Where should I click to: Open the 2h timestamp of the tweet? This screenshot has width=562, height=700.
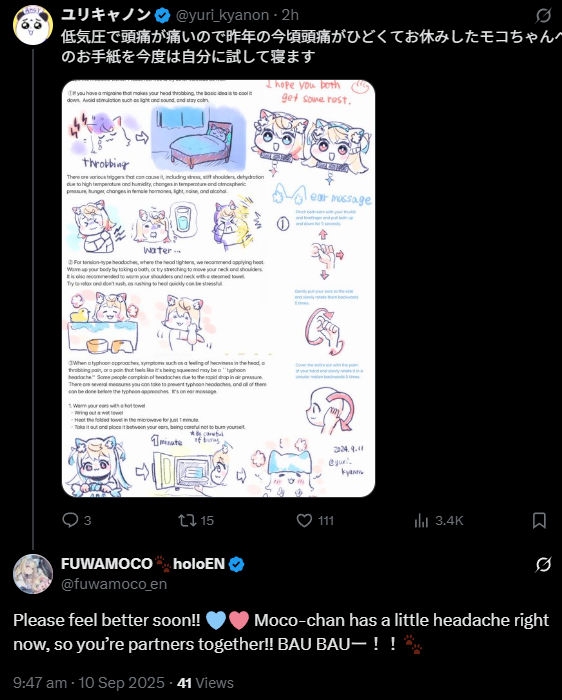point(290,16)
